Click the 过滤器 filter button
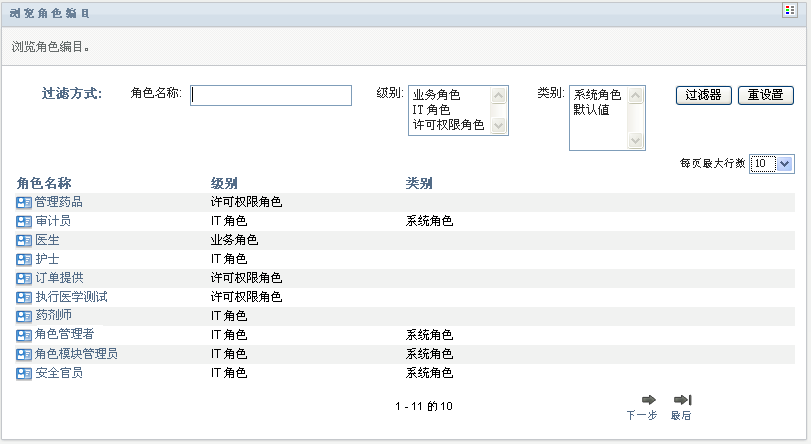 [x=703, y=95]
